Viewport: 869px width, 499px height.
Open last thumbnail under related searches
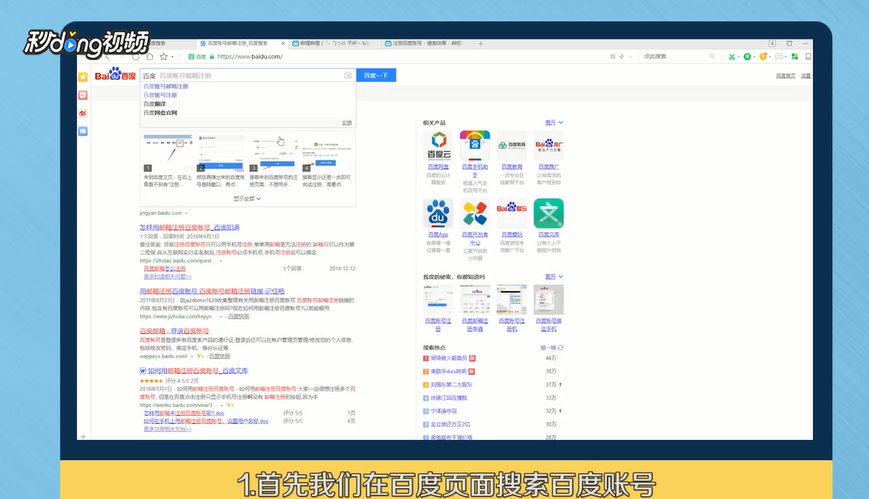pos(549,299)
